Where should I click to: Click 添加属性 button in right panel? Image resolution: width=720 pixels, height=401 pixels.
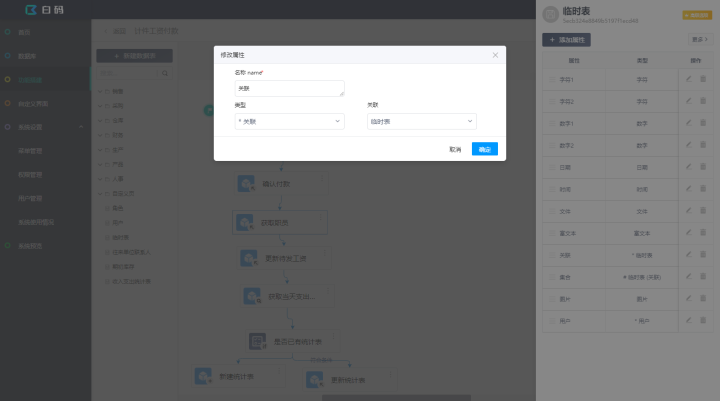567,40
